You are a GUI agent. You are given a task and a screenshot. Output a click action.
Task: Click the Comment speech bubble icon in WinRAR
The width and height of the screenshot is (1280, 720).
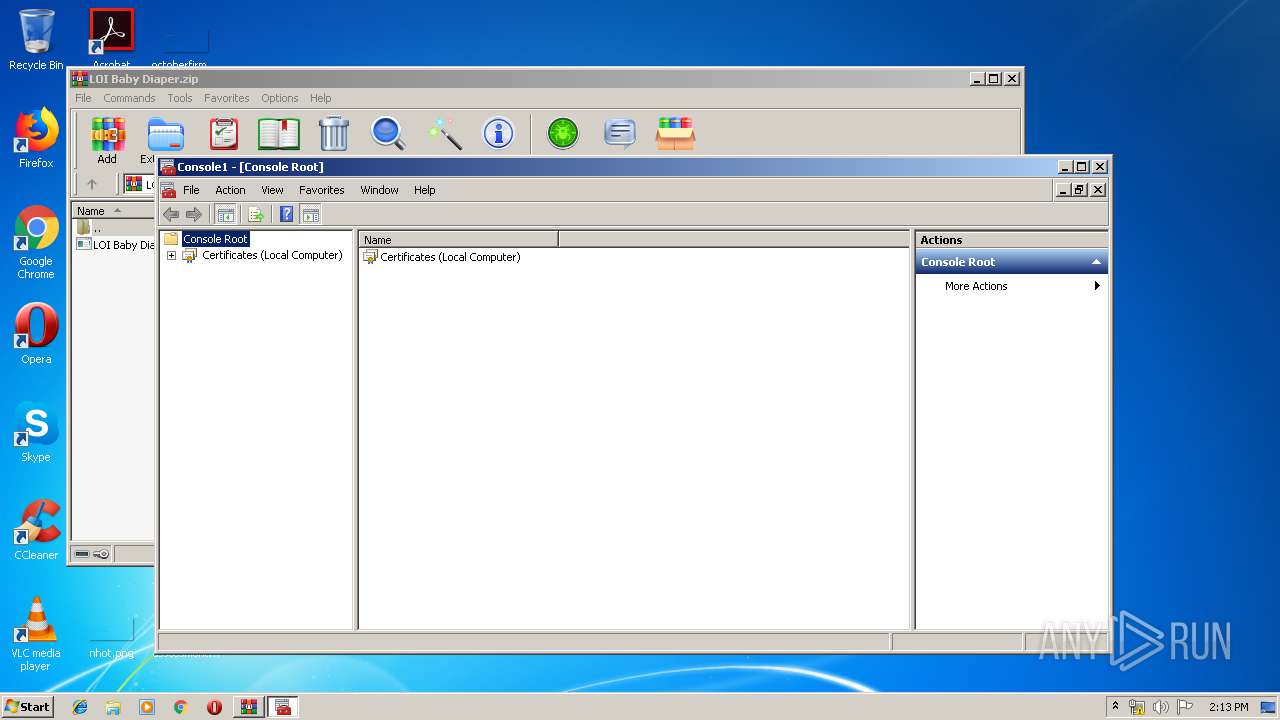click(620, 133)
